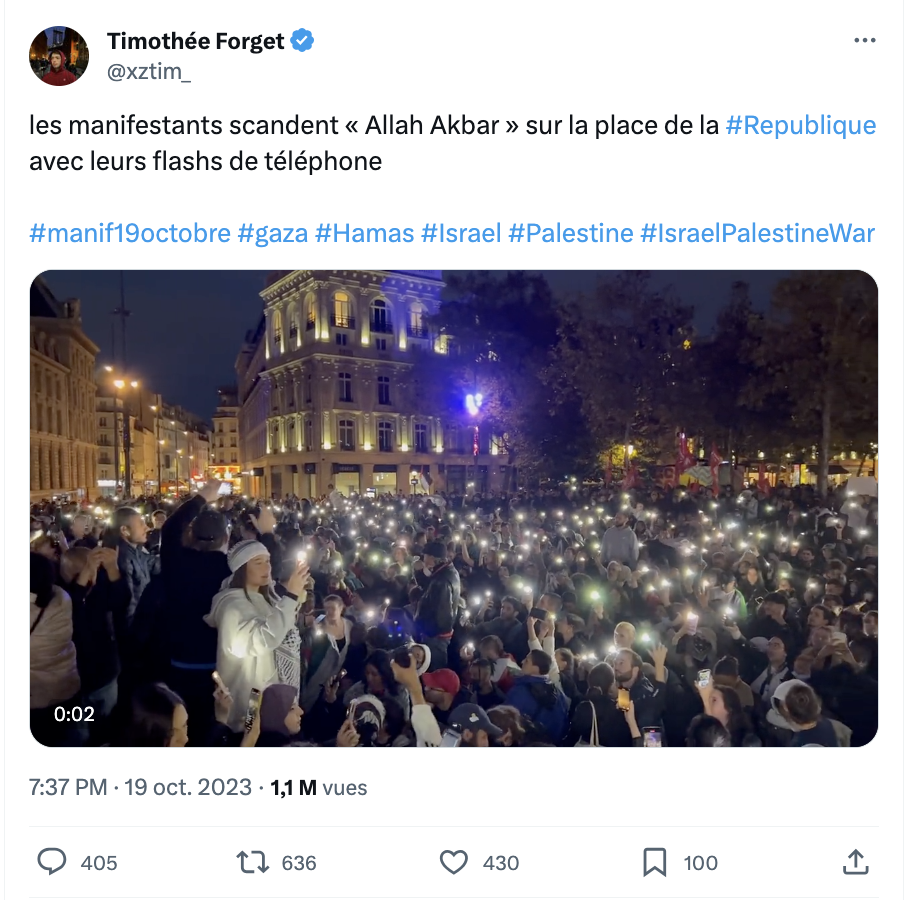This screenshot has width=908, height=900.
Task: Click the 1,1 M vues count
Action: coord(318,788)
